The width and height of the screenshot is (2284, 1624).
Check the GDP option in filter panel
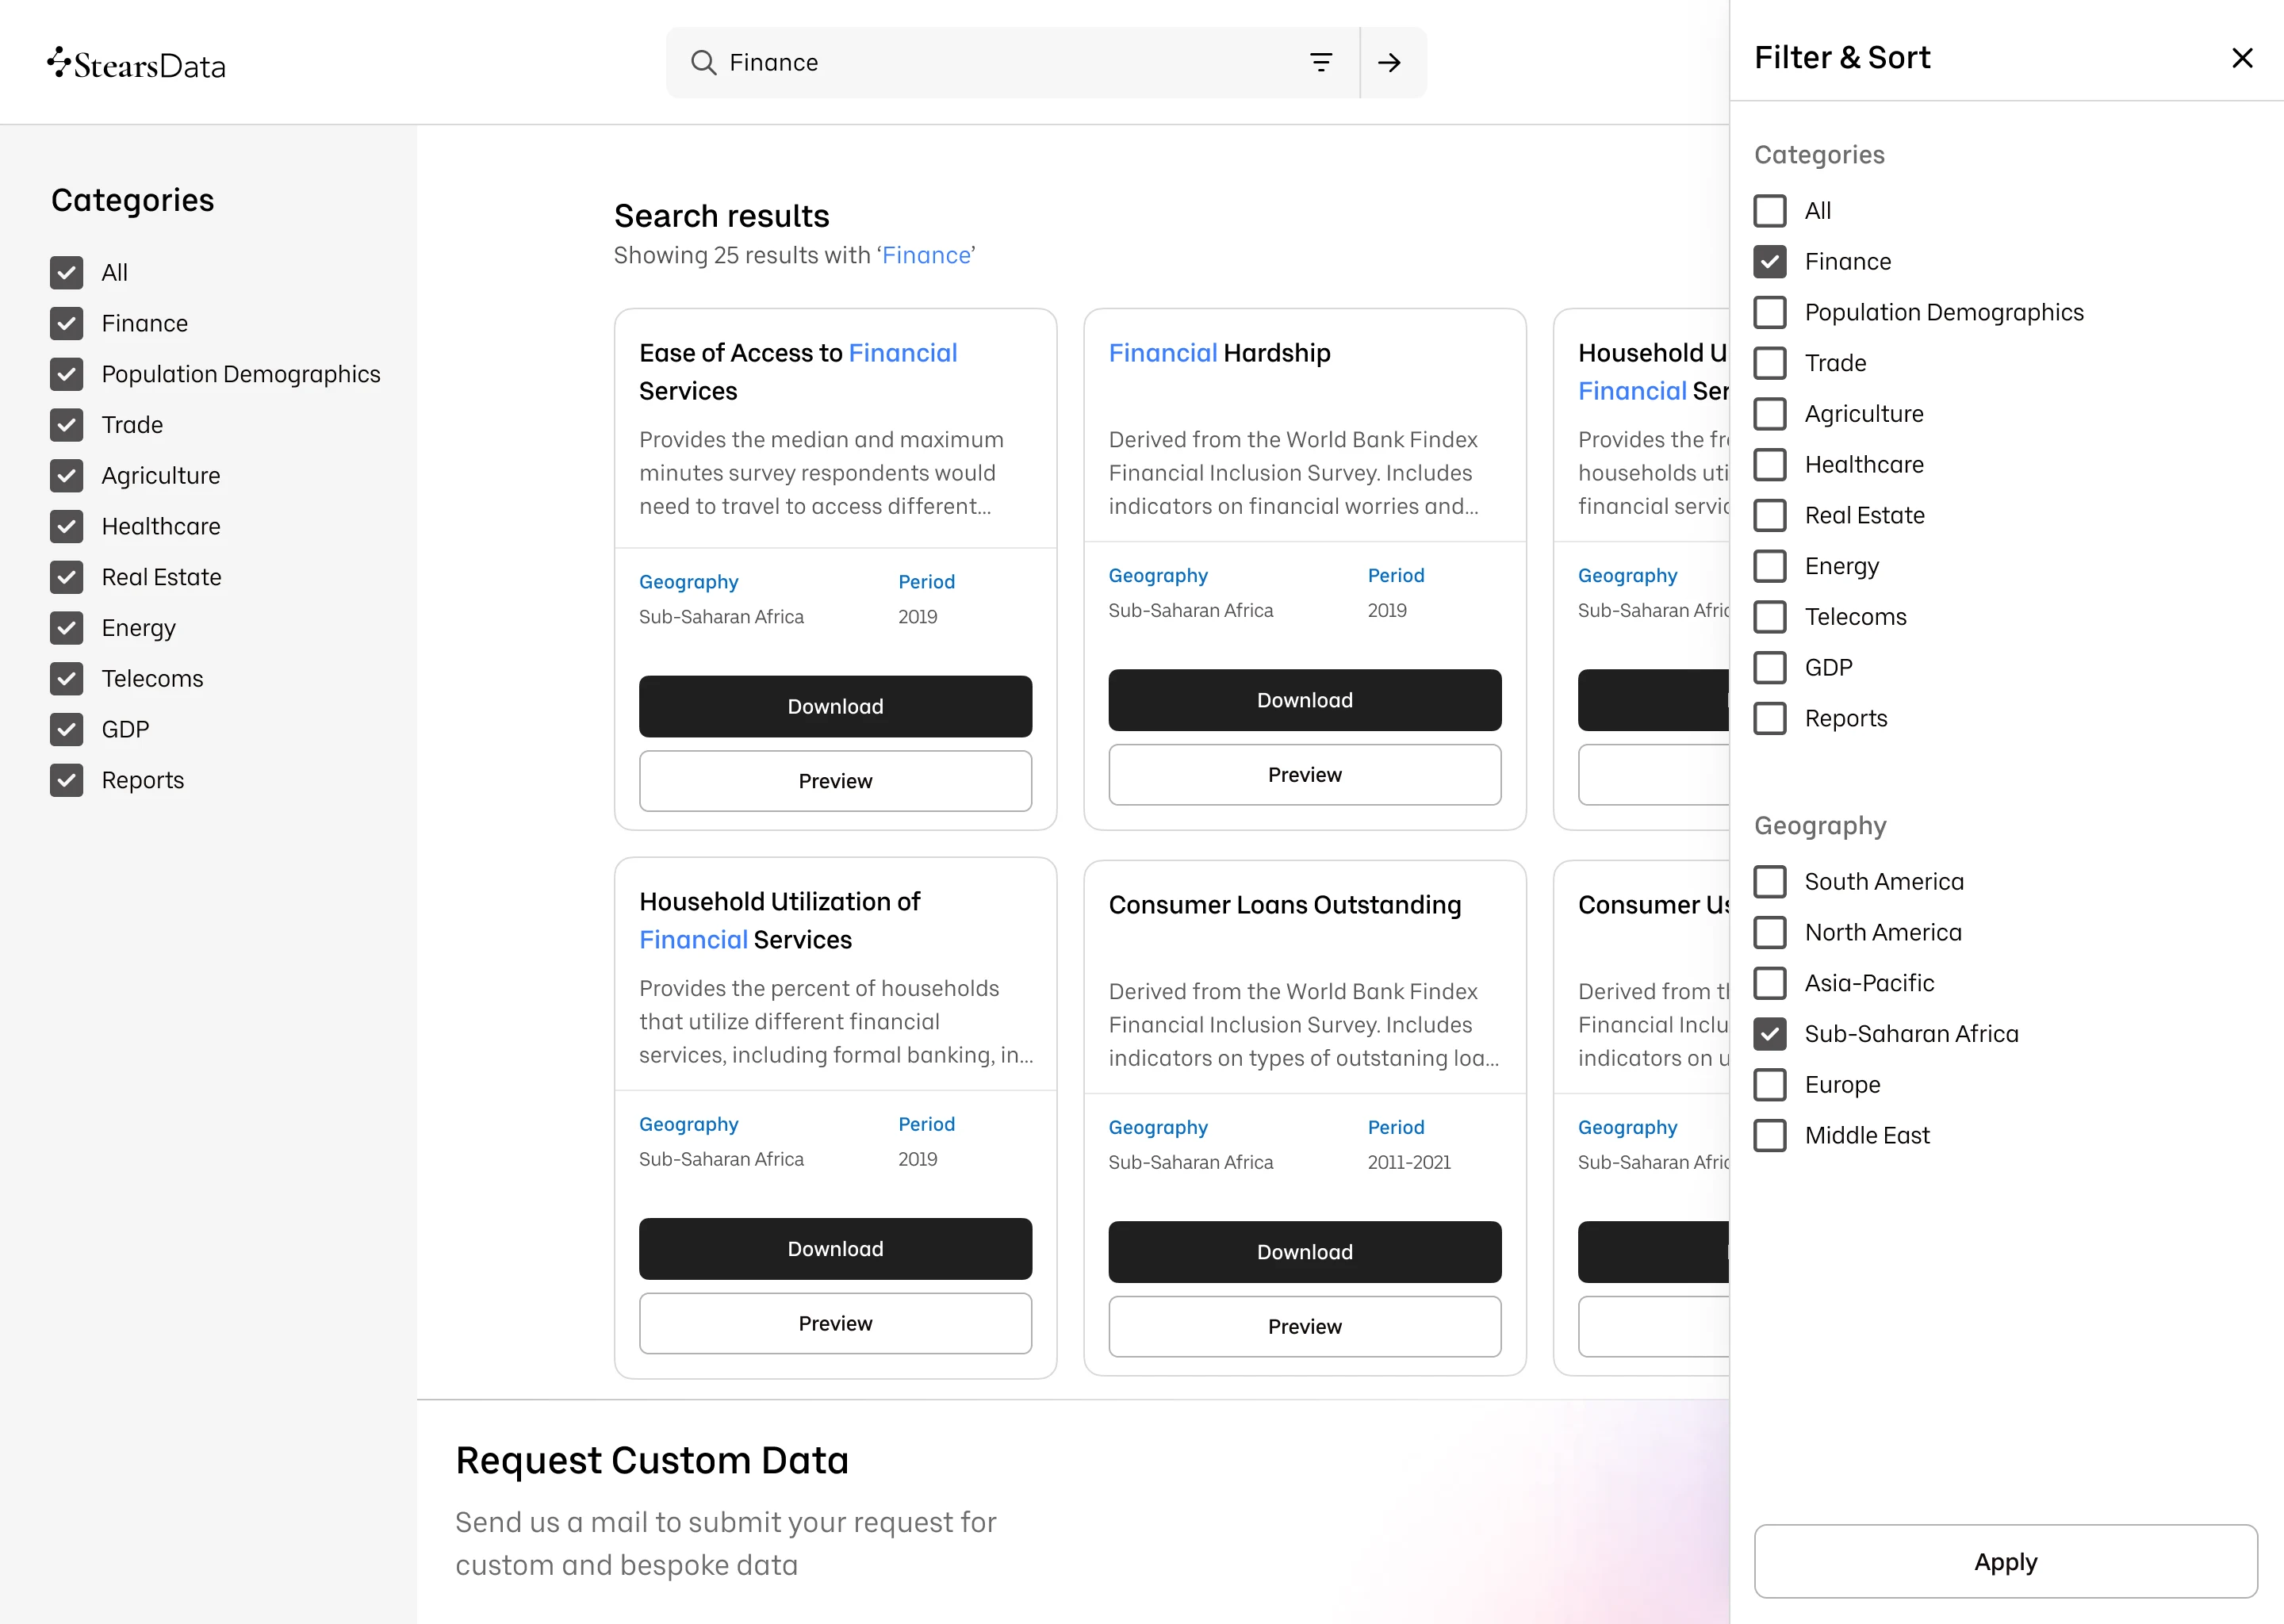(x=1769, y=668)
